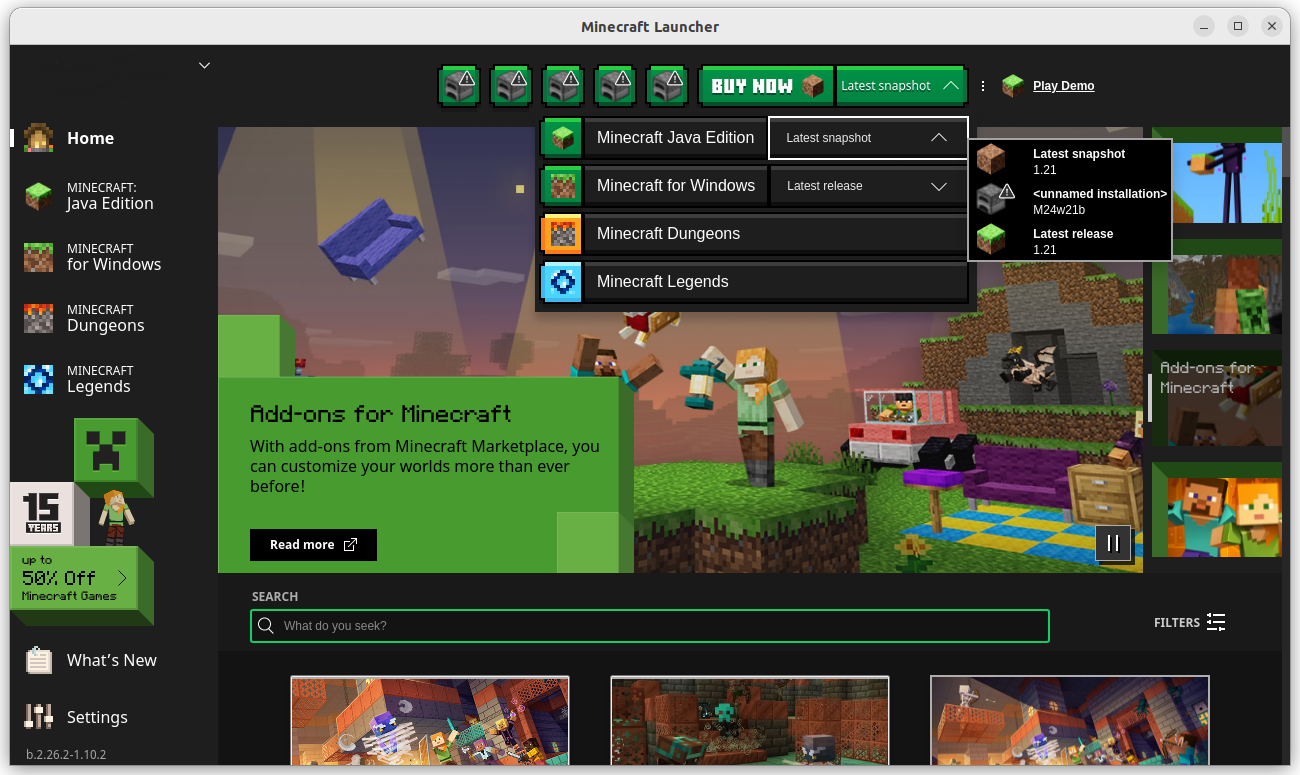1300x775 pixels.
Task: Collapse the Latest snapshot dropdown next to BUY NOW
Action: coord(902,86)
